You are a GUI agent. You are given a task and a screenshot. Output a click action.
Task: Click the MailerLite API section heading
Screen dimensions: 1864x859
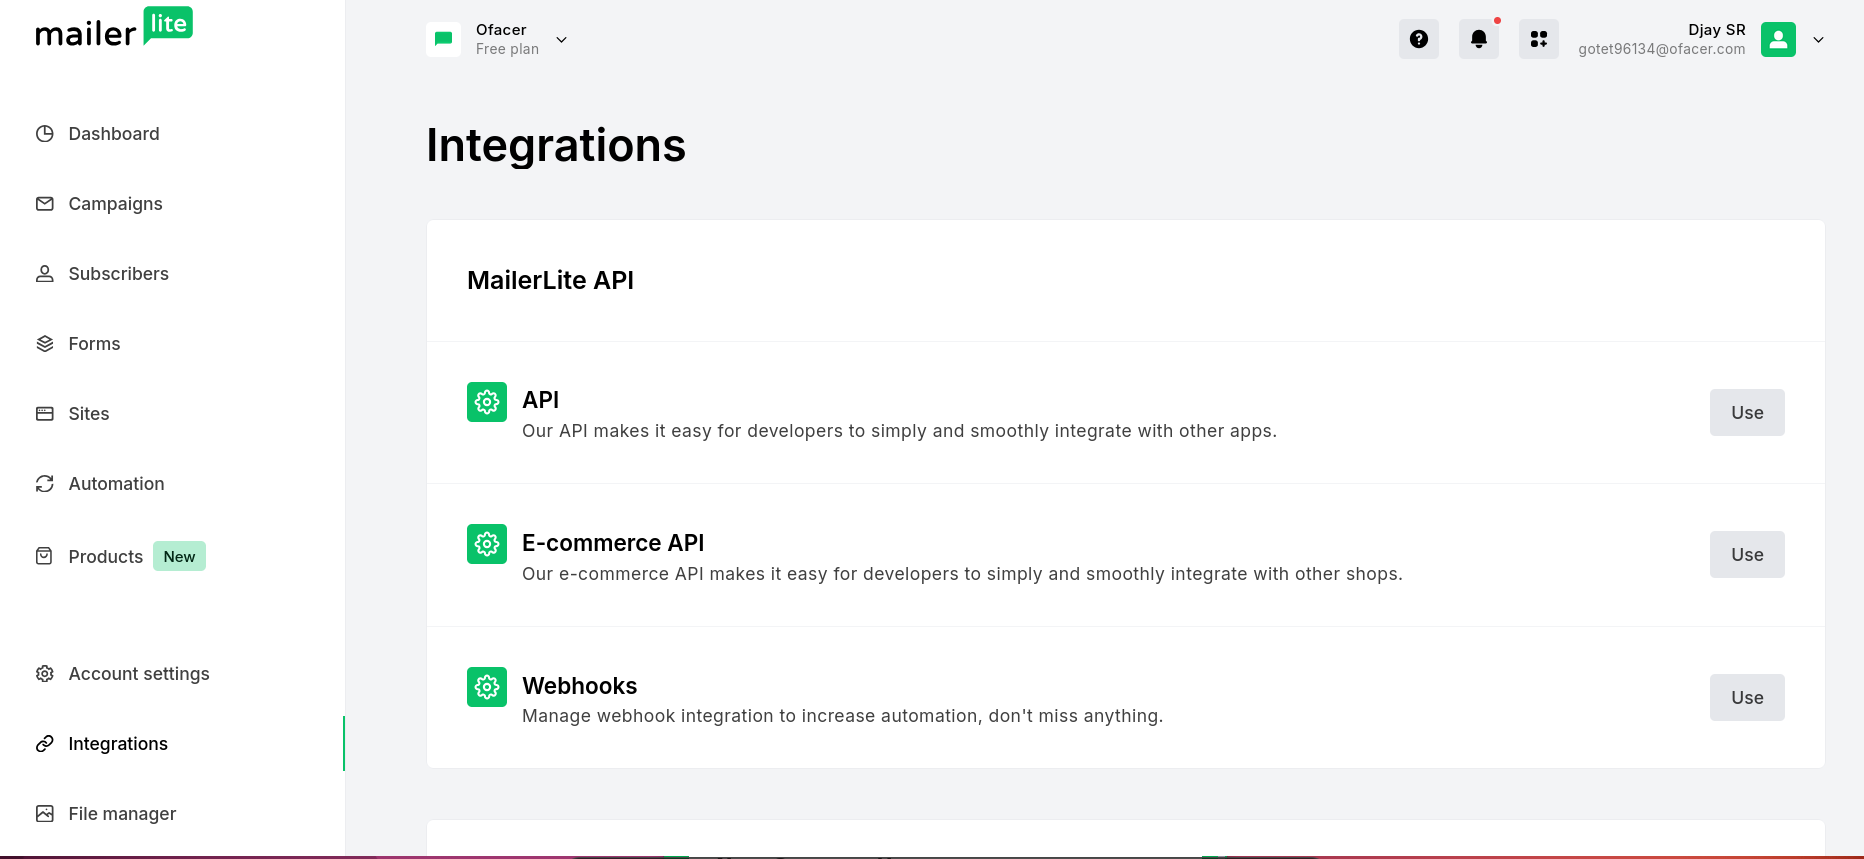[550, 280]
